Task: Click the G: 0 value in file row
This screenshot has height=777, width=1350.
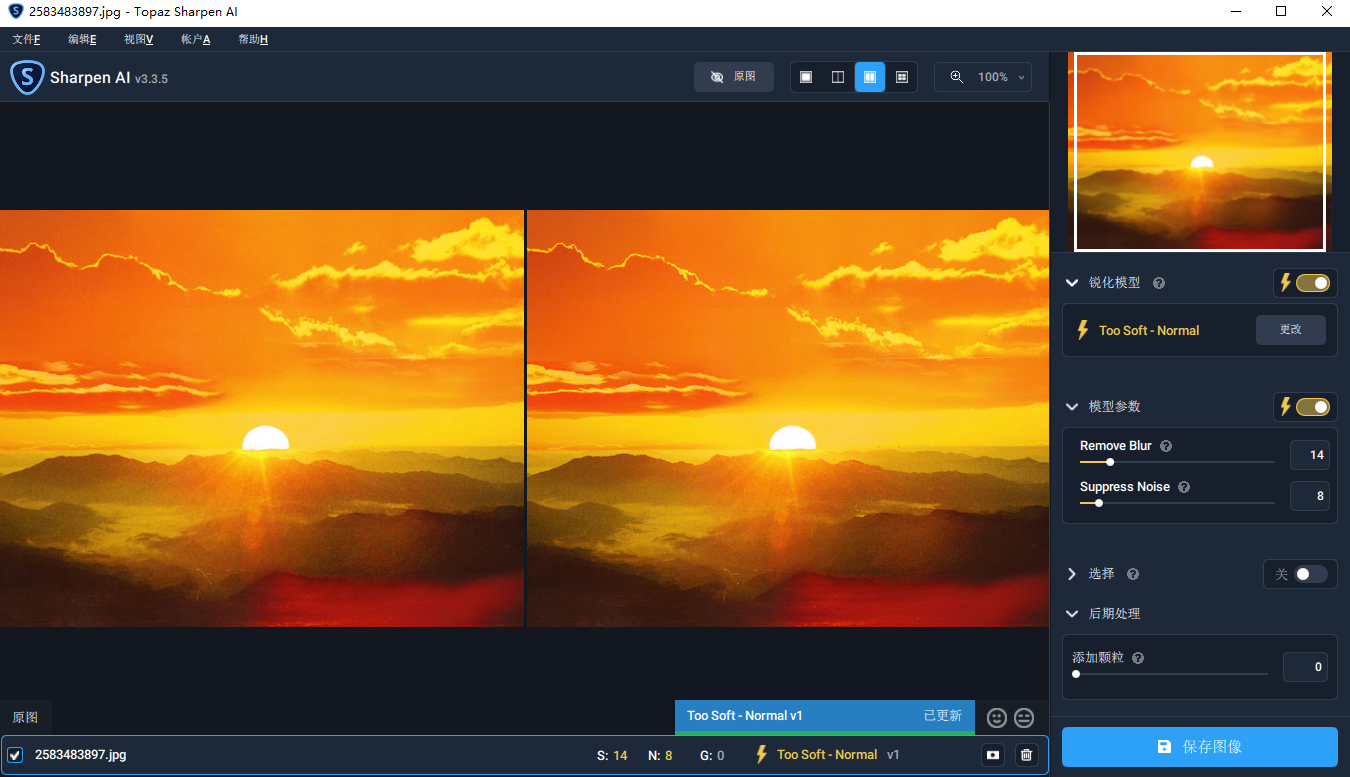Action: [712, 755]
